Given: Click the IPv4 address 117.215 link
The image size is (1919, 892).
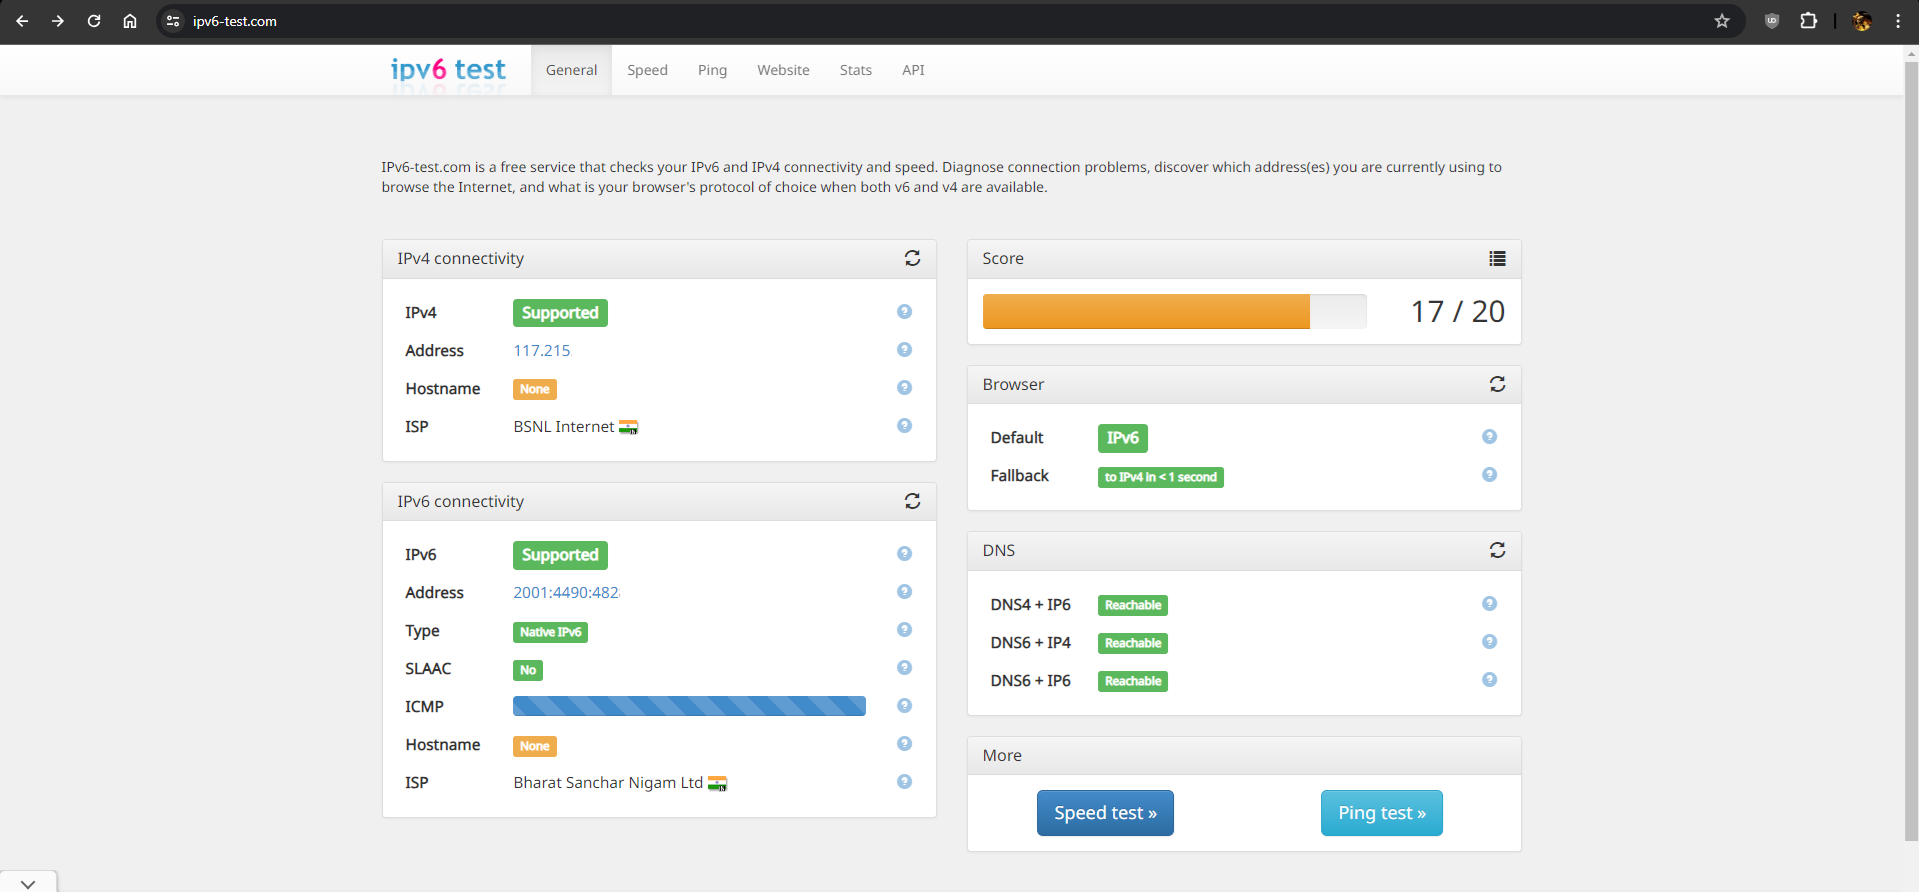Looking at the screenshot, I should [541, 350].
